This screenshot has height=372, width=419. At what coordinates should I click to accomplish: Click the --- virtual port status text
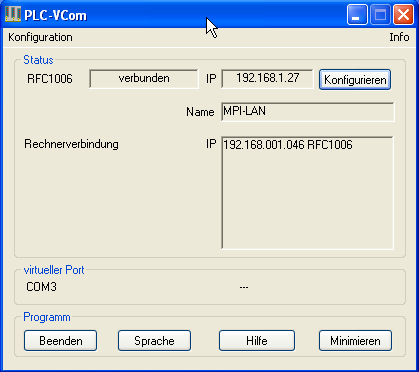click(x=244, y=287)
